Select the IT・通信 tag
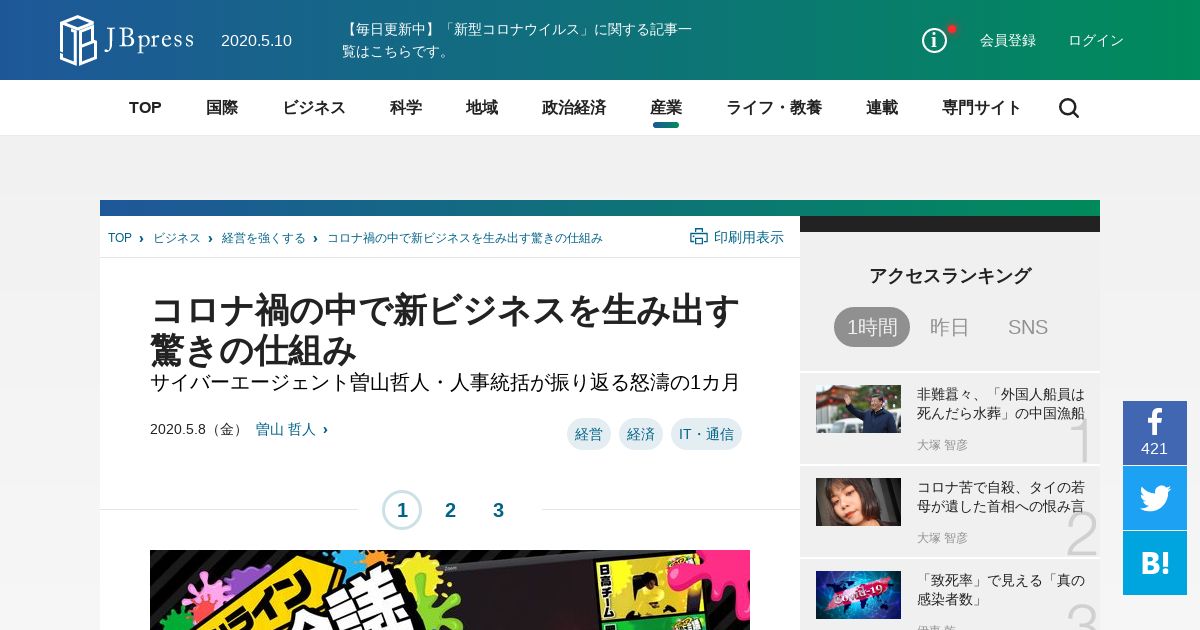 [x=706, y=434]
